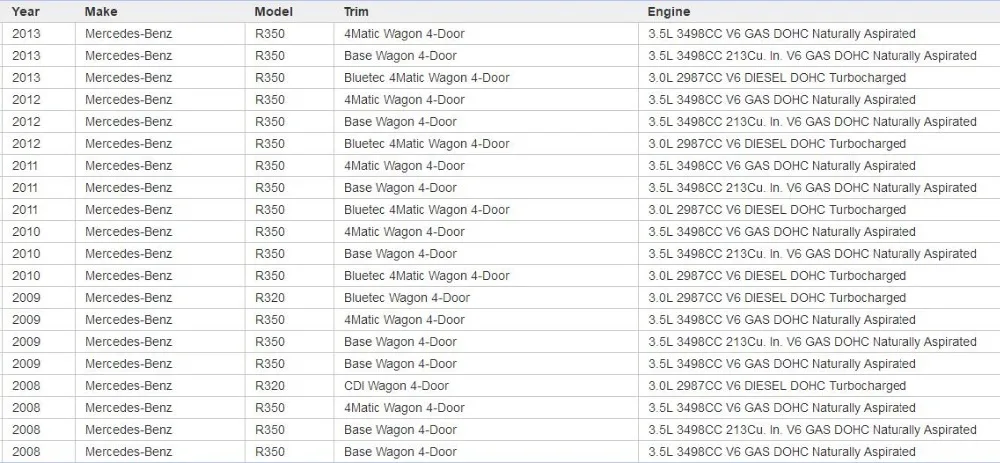Click the diesel engine cell for the 2009 R320
Screen dimensions: 1000x463
[x=819, y=298]
